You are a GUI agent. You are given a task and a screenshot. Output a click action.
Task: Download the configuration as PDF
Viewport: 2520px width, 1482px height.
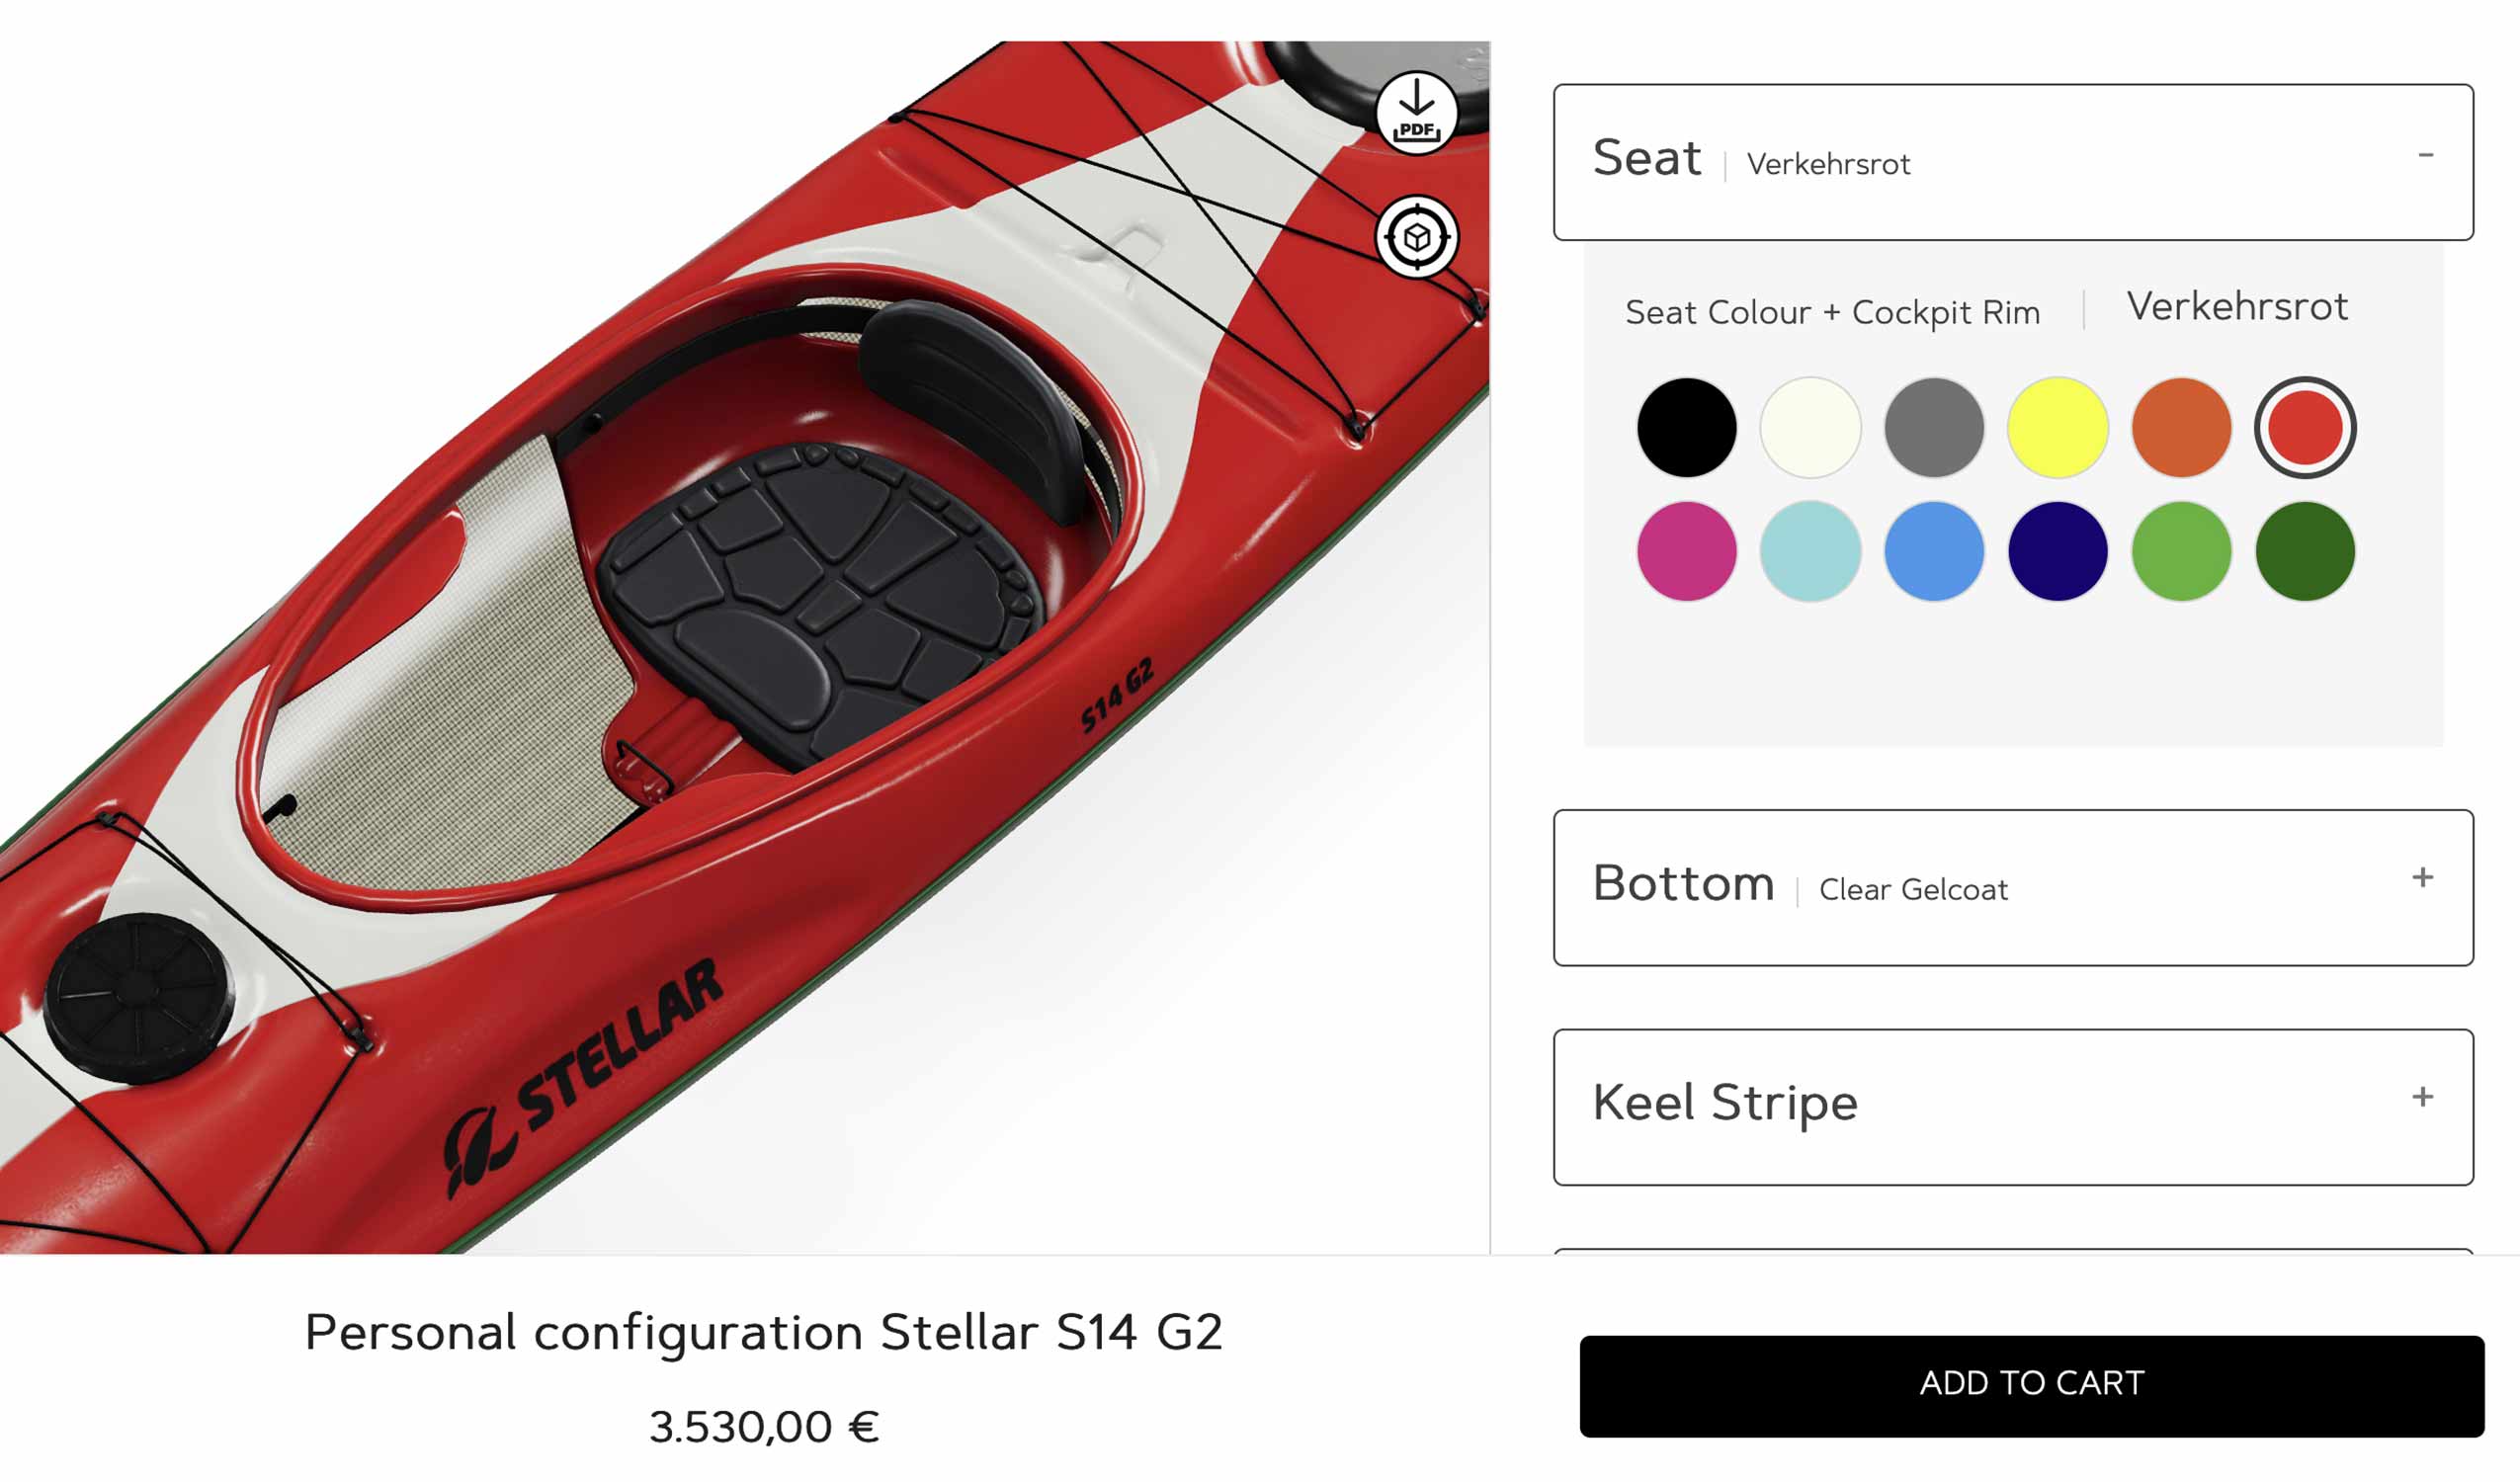(x=1416, y=113)
